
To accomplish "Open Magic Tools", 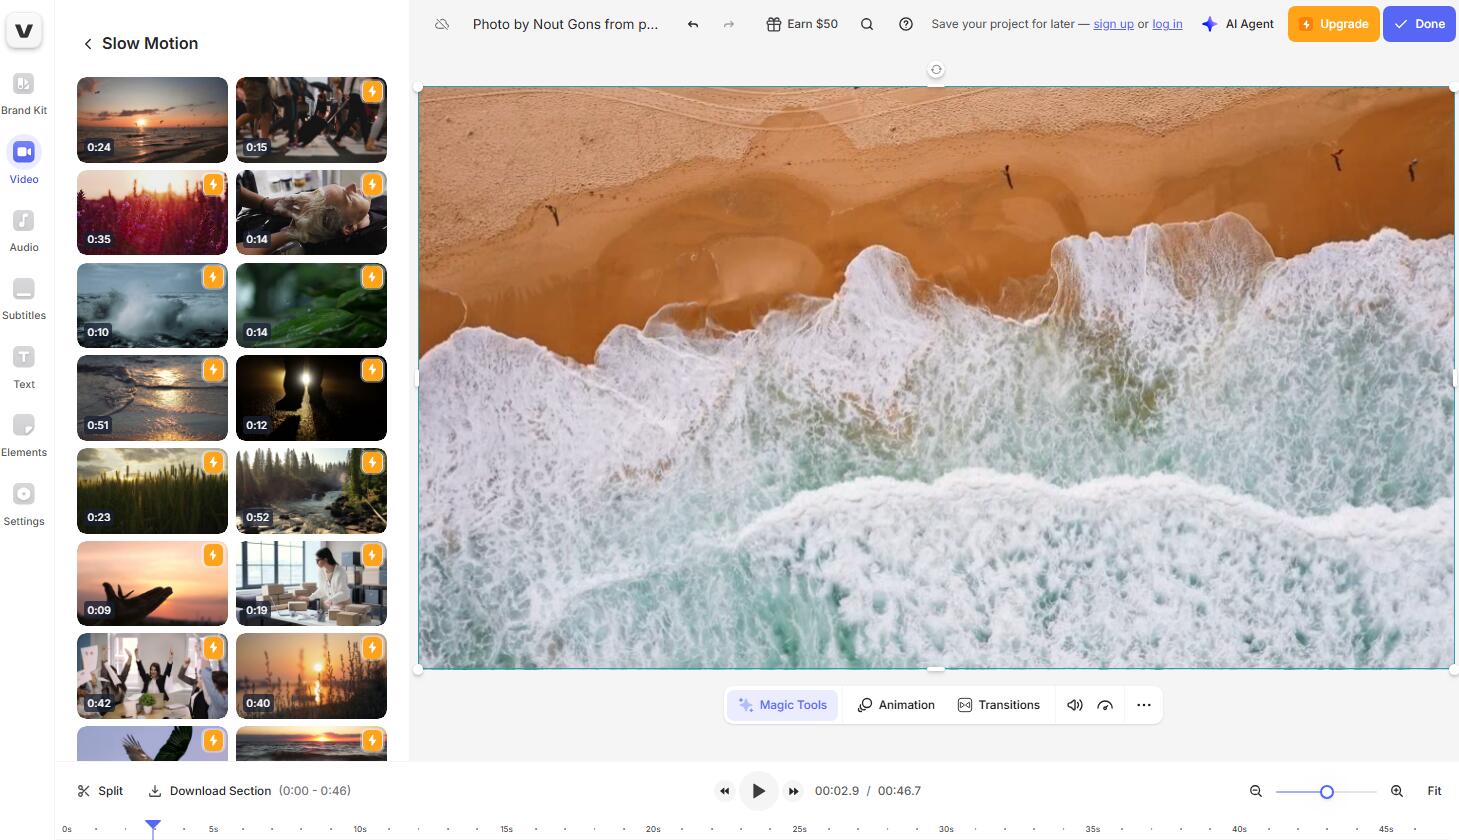I will click(783, 705).
